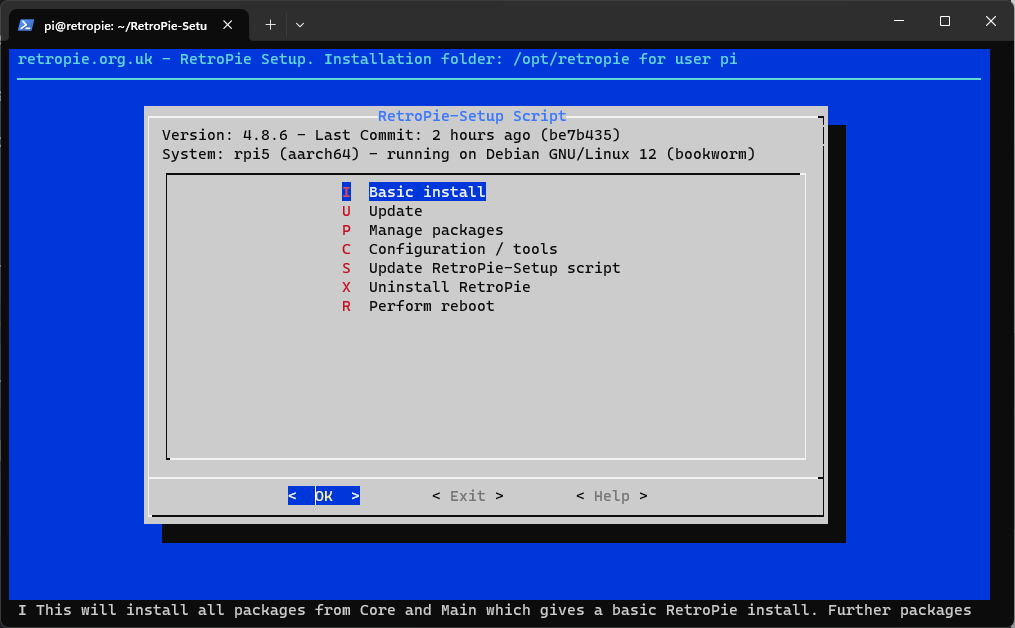The height and width of the screenshot is (628, 1015).
Task: Click the Exit button
Action: pyautogui.click(x=467, y=496)
